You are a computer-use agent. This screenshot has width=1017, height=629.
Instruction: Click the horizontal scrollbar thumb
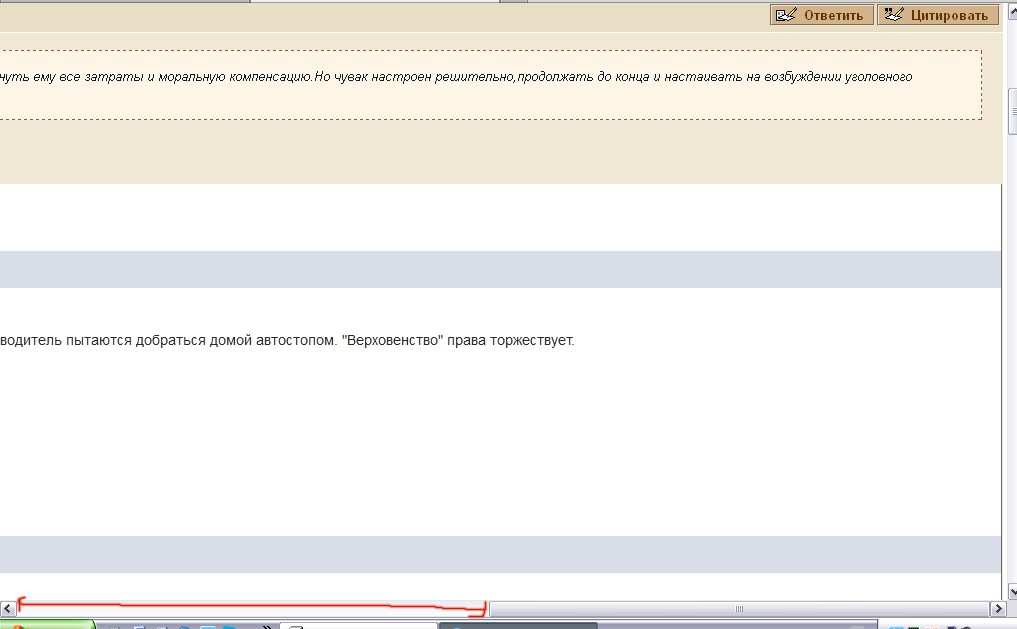pos(739,608)
